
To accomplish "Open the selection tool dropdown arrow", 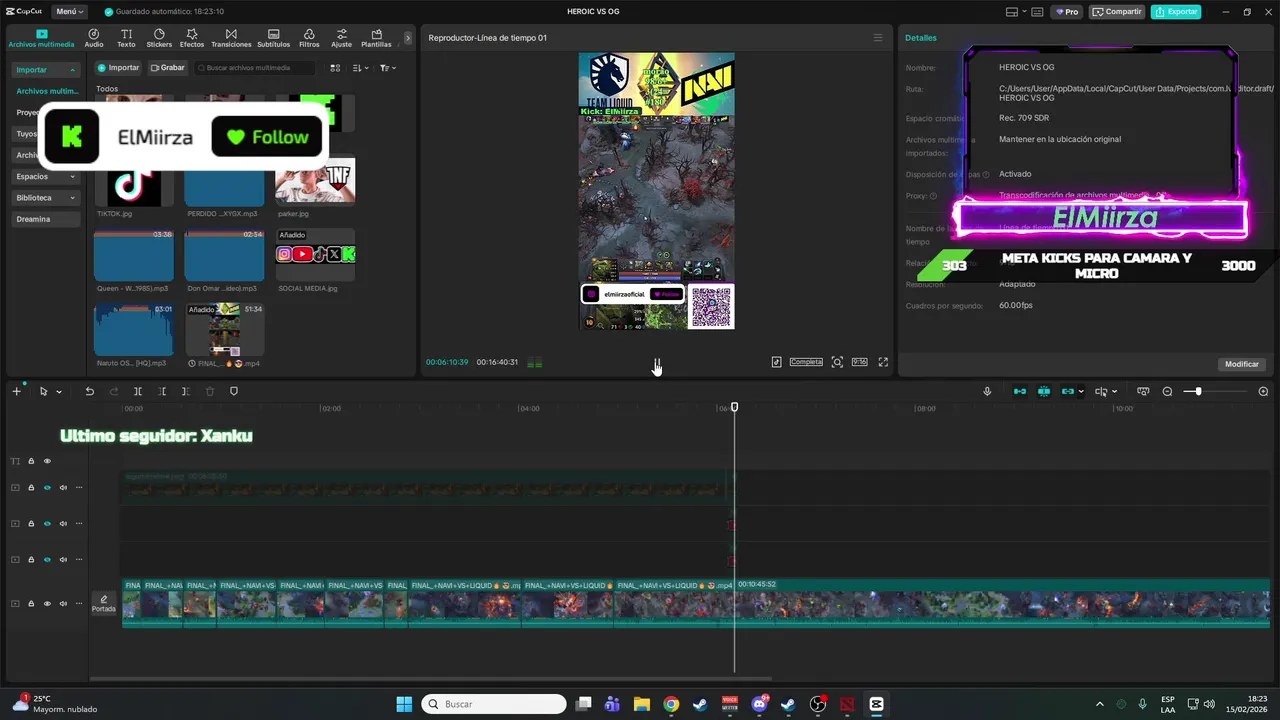I will [x=59, y=392].
